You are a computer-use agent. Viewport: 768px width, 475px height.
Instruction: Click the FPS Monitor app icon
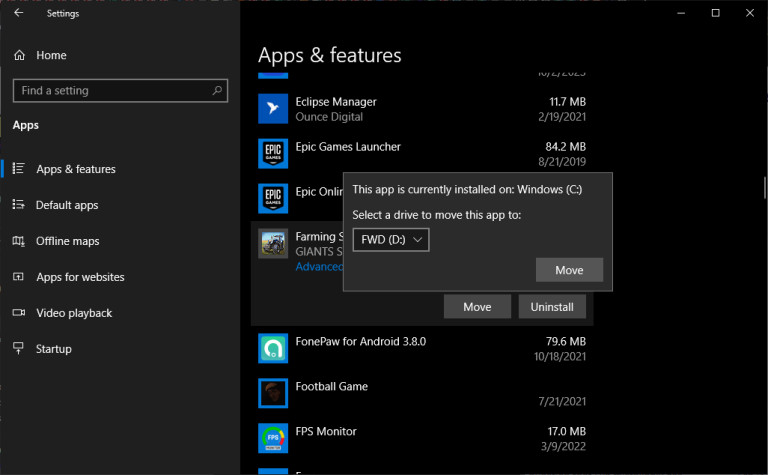point(273,438)
